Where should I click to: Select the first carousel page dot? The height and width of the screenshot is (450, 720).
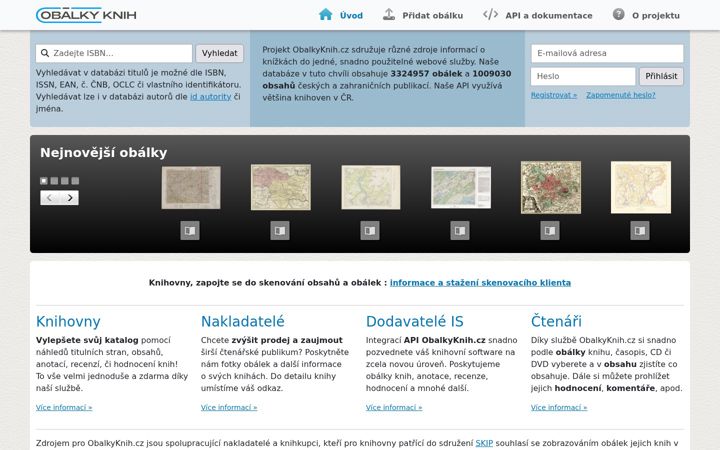tap(44, 181)
